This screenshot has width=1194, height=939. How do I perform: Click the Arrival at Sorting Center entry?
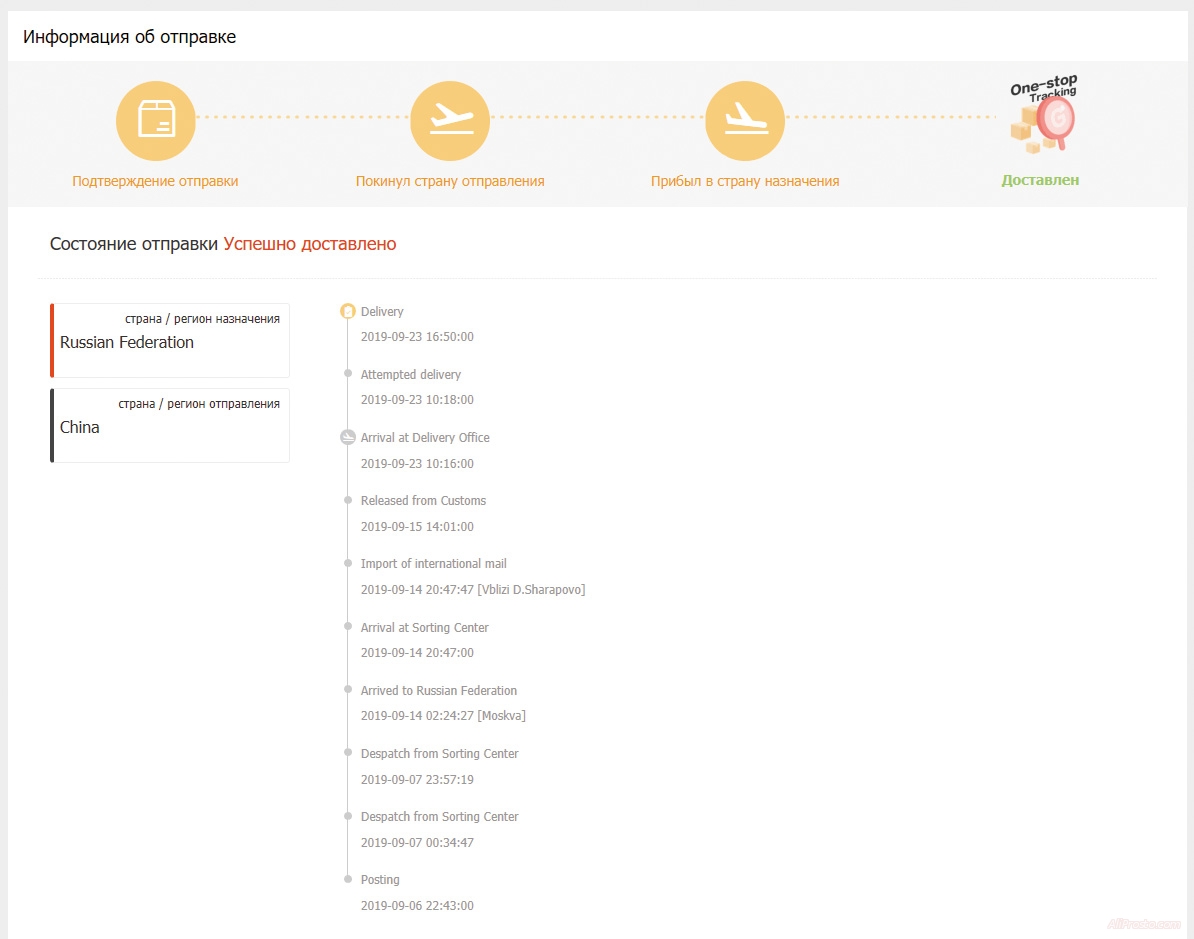click(x=424, y=628)
